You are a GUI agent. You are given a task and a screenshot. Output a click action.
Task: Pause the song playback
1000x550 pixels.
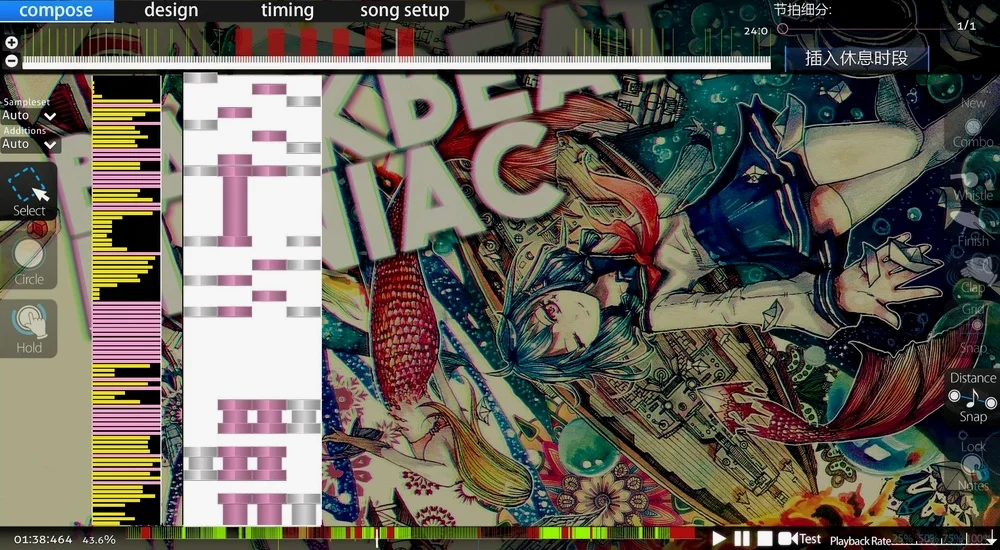pyautogui.click(x=742, y=539)
